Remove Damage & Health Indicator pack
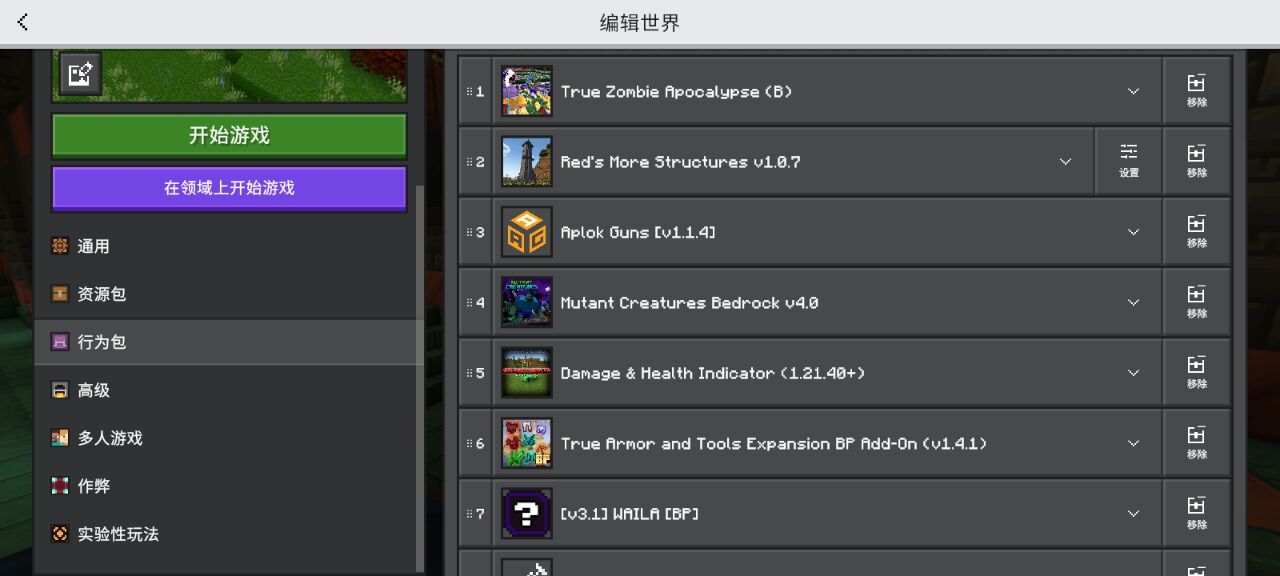The width and height of the screenshot is (1280, 576). coord(1197,373)
